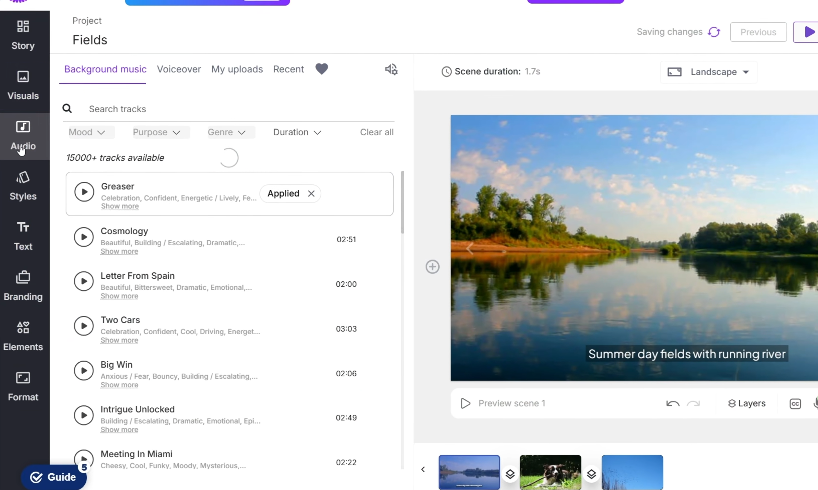Switch to My uploads tab
The width and height of the screenshot is (818, 490).
237,69
